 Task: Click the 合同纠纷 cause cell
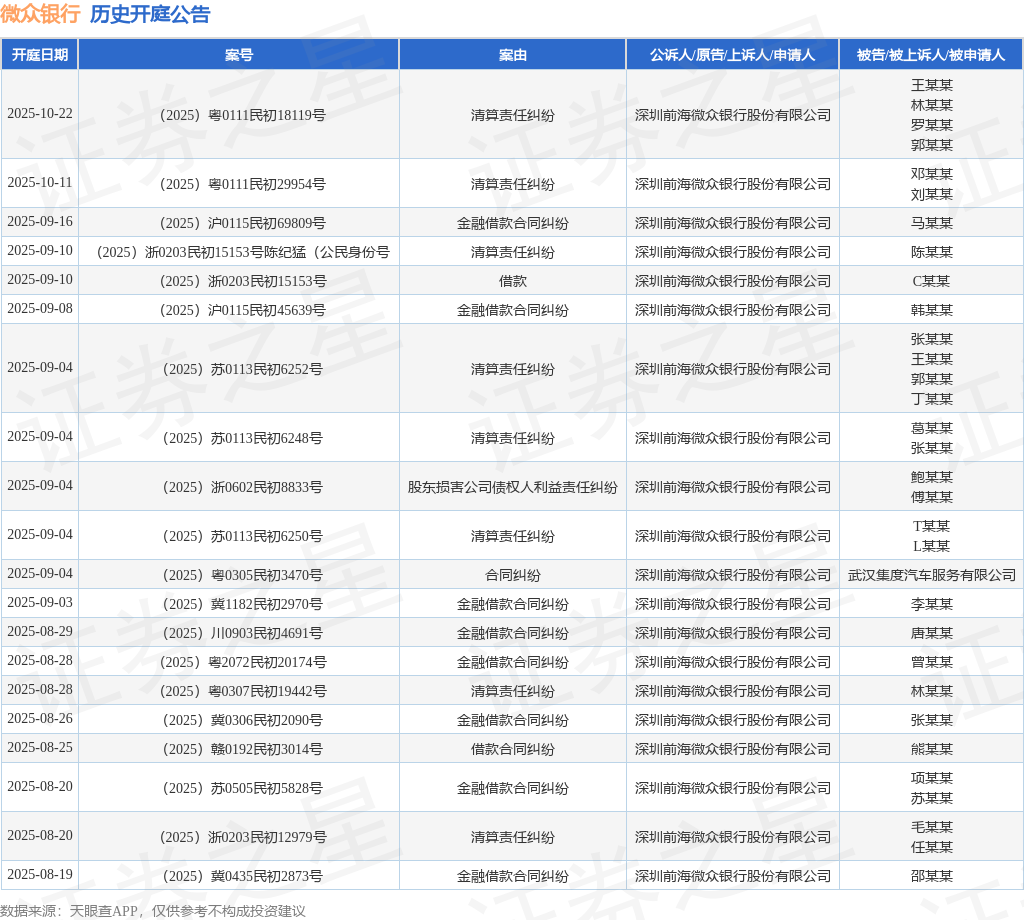(x=513, y=575)
